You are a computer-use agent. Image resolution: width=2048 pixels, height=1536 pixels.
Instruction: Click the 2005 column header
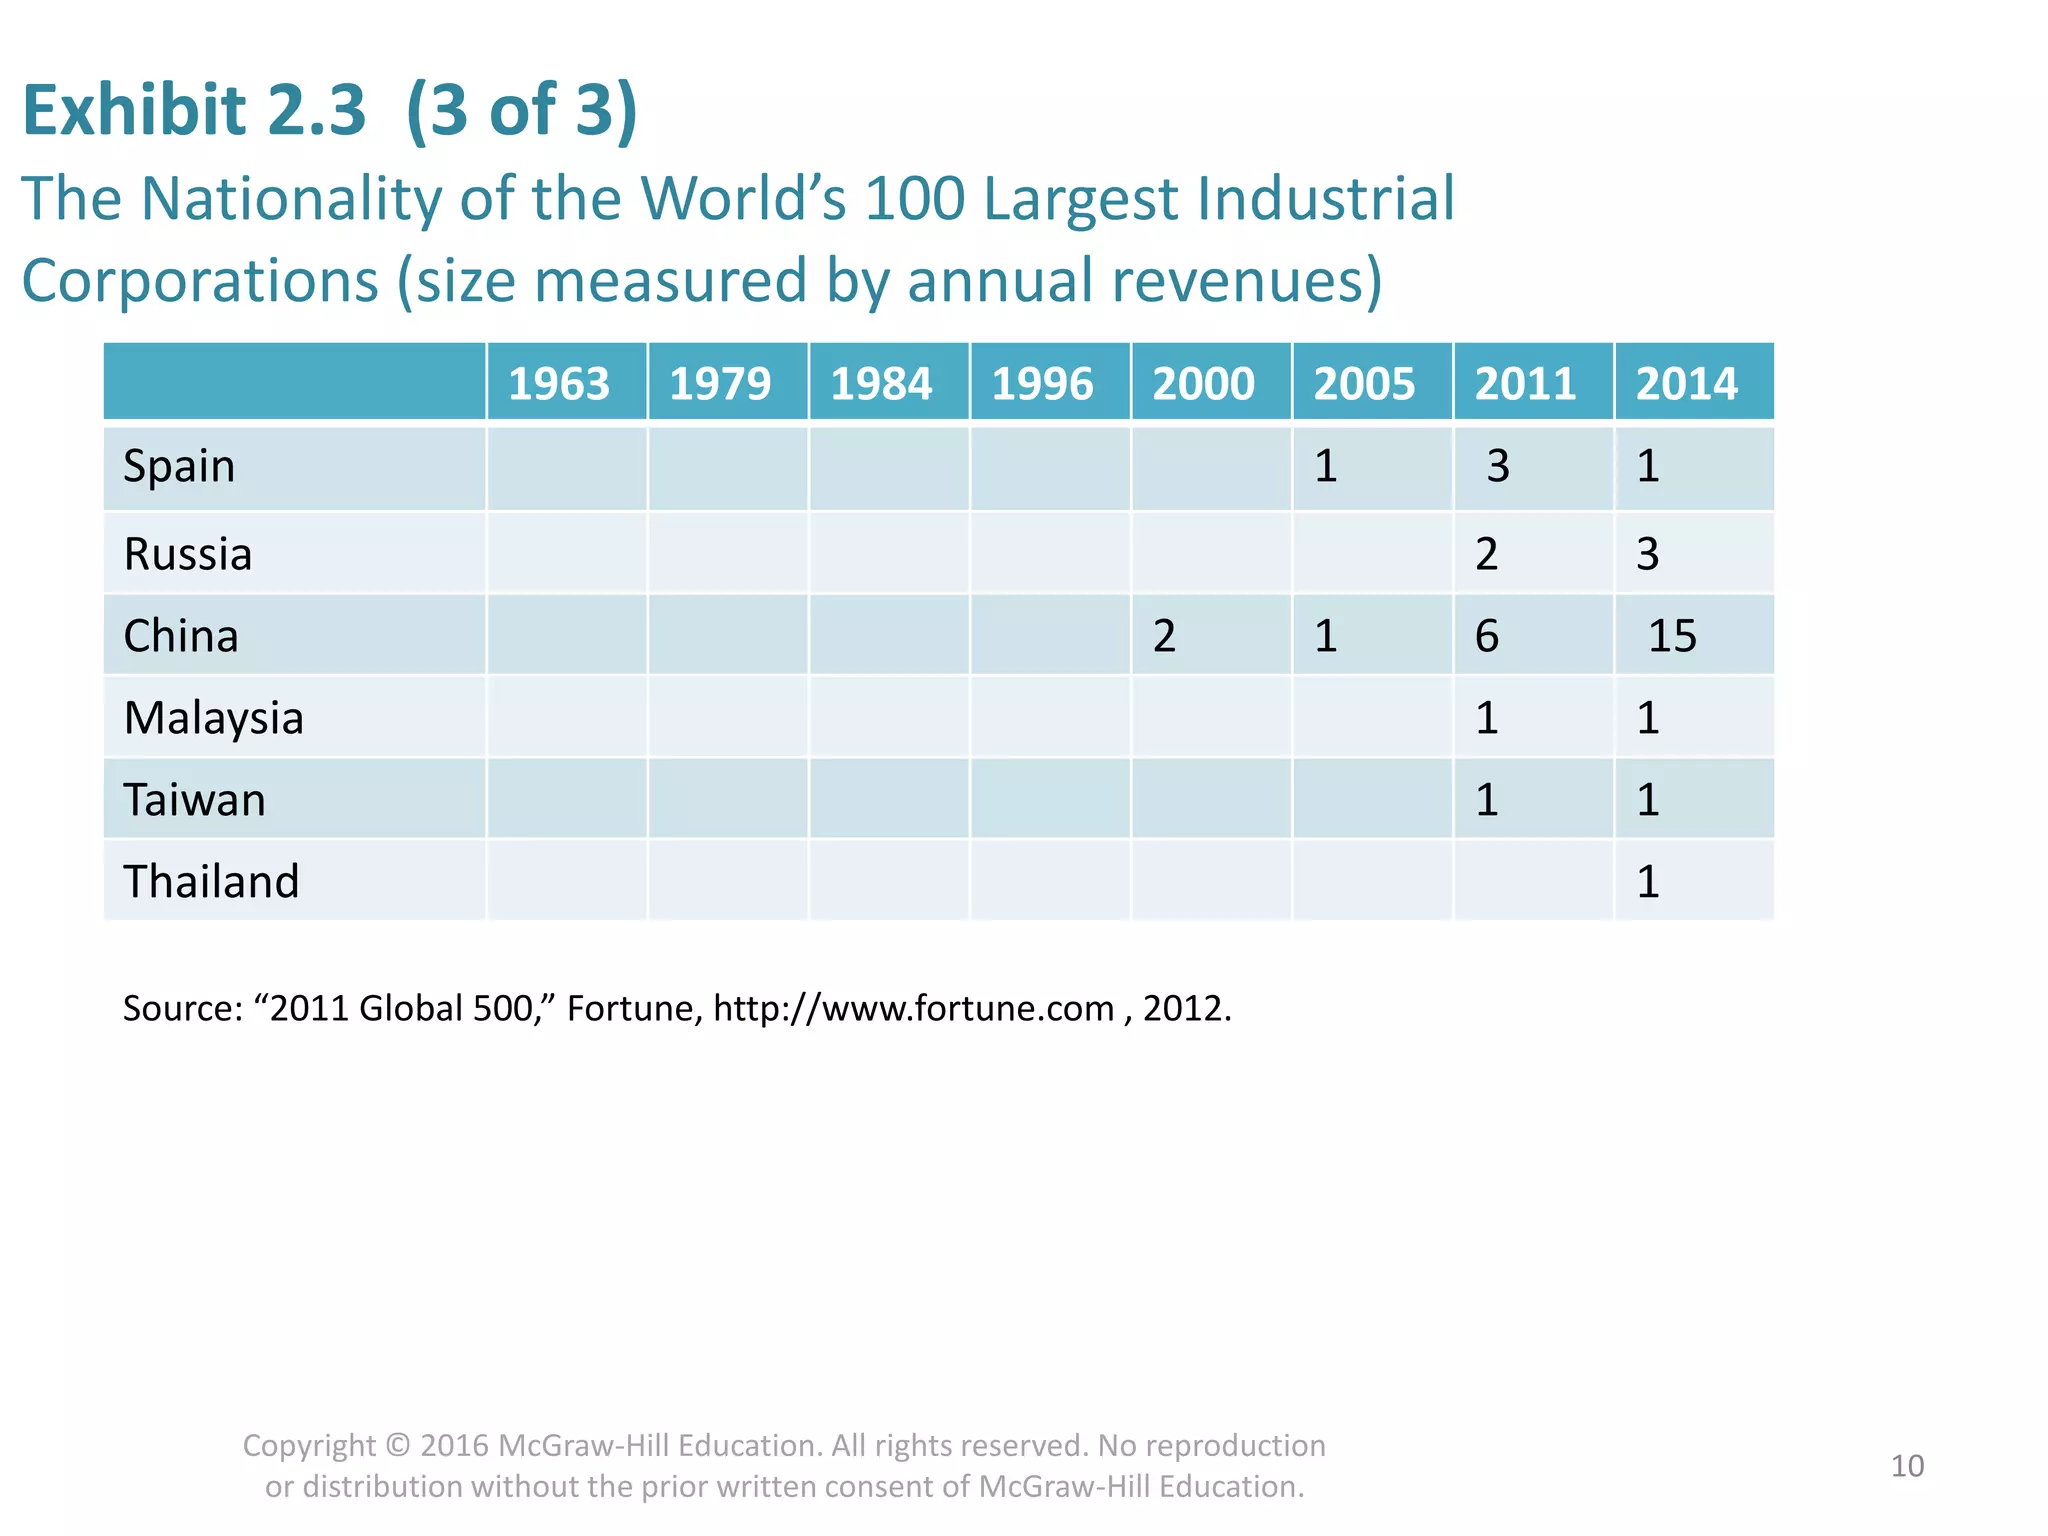coord(1364,384)
